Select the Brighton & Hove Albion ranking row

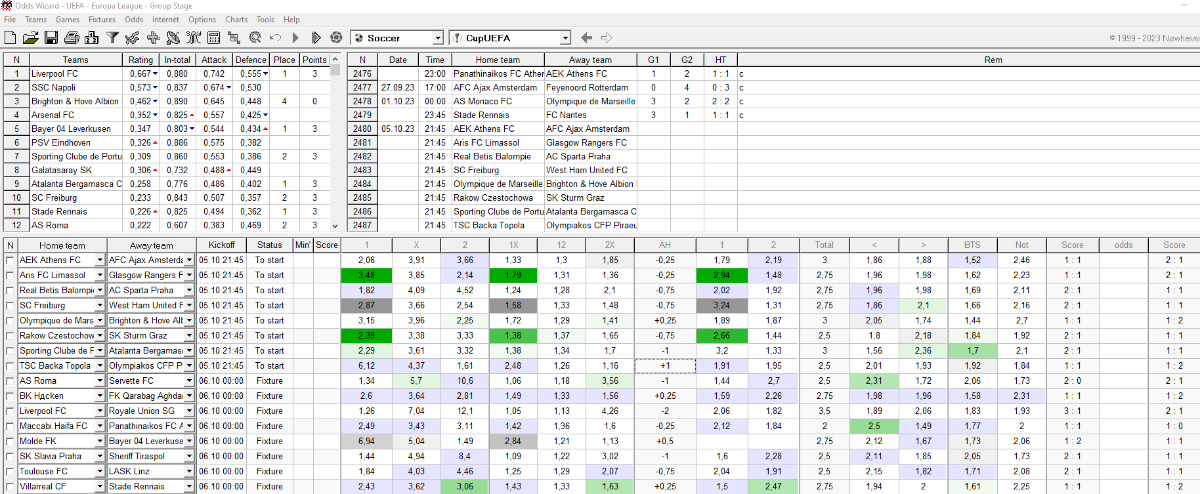[x=74, y=101]
